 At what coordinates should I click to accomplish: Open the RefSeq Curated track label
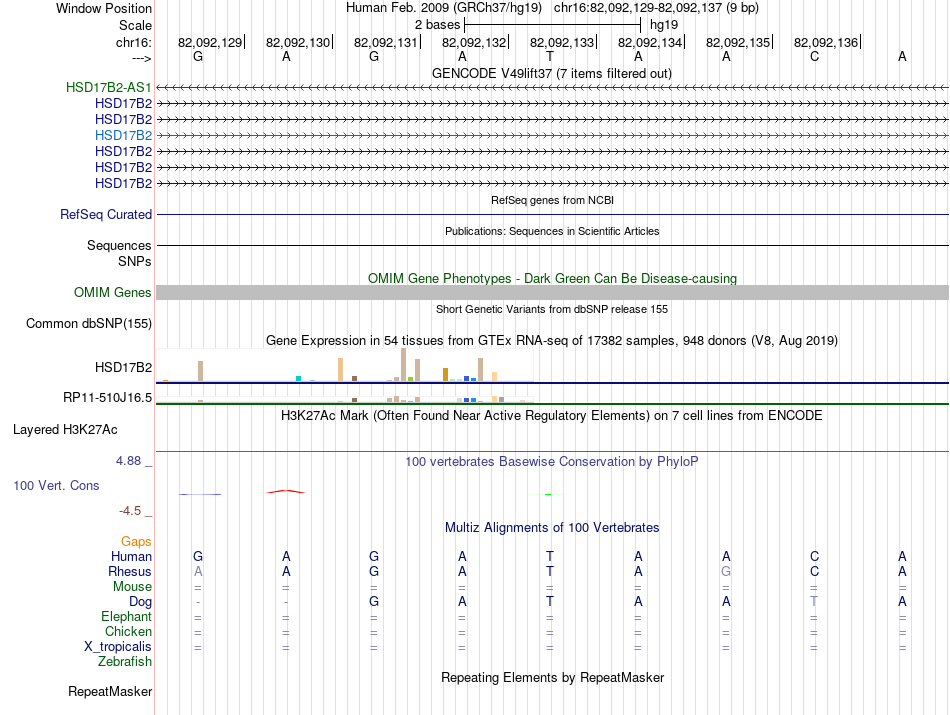pos(105,214)
